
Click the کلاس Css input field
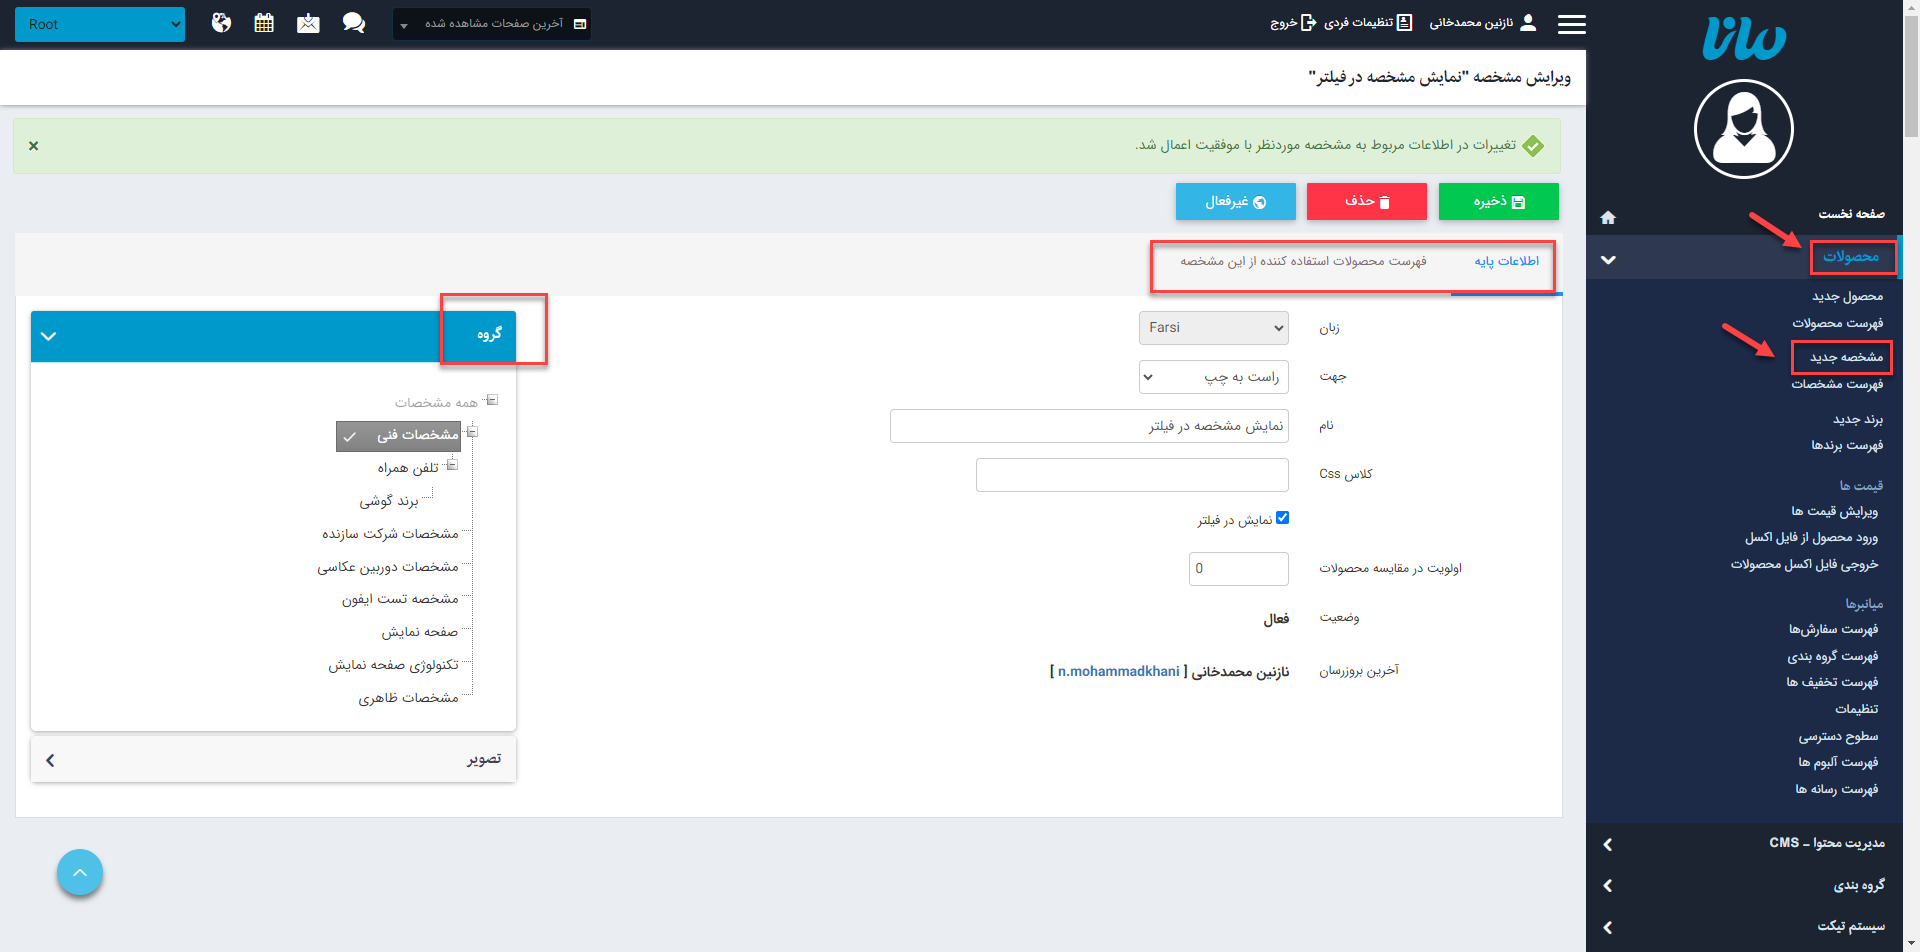click(x=1131, y=475)
